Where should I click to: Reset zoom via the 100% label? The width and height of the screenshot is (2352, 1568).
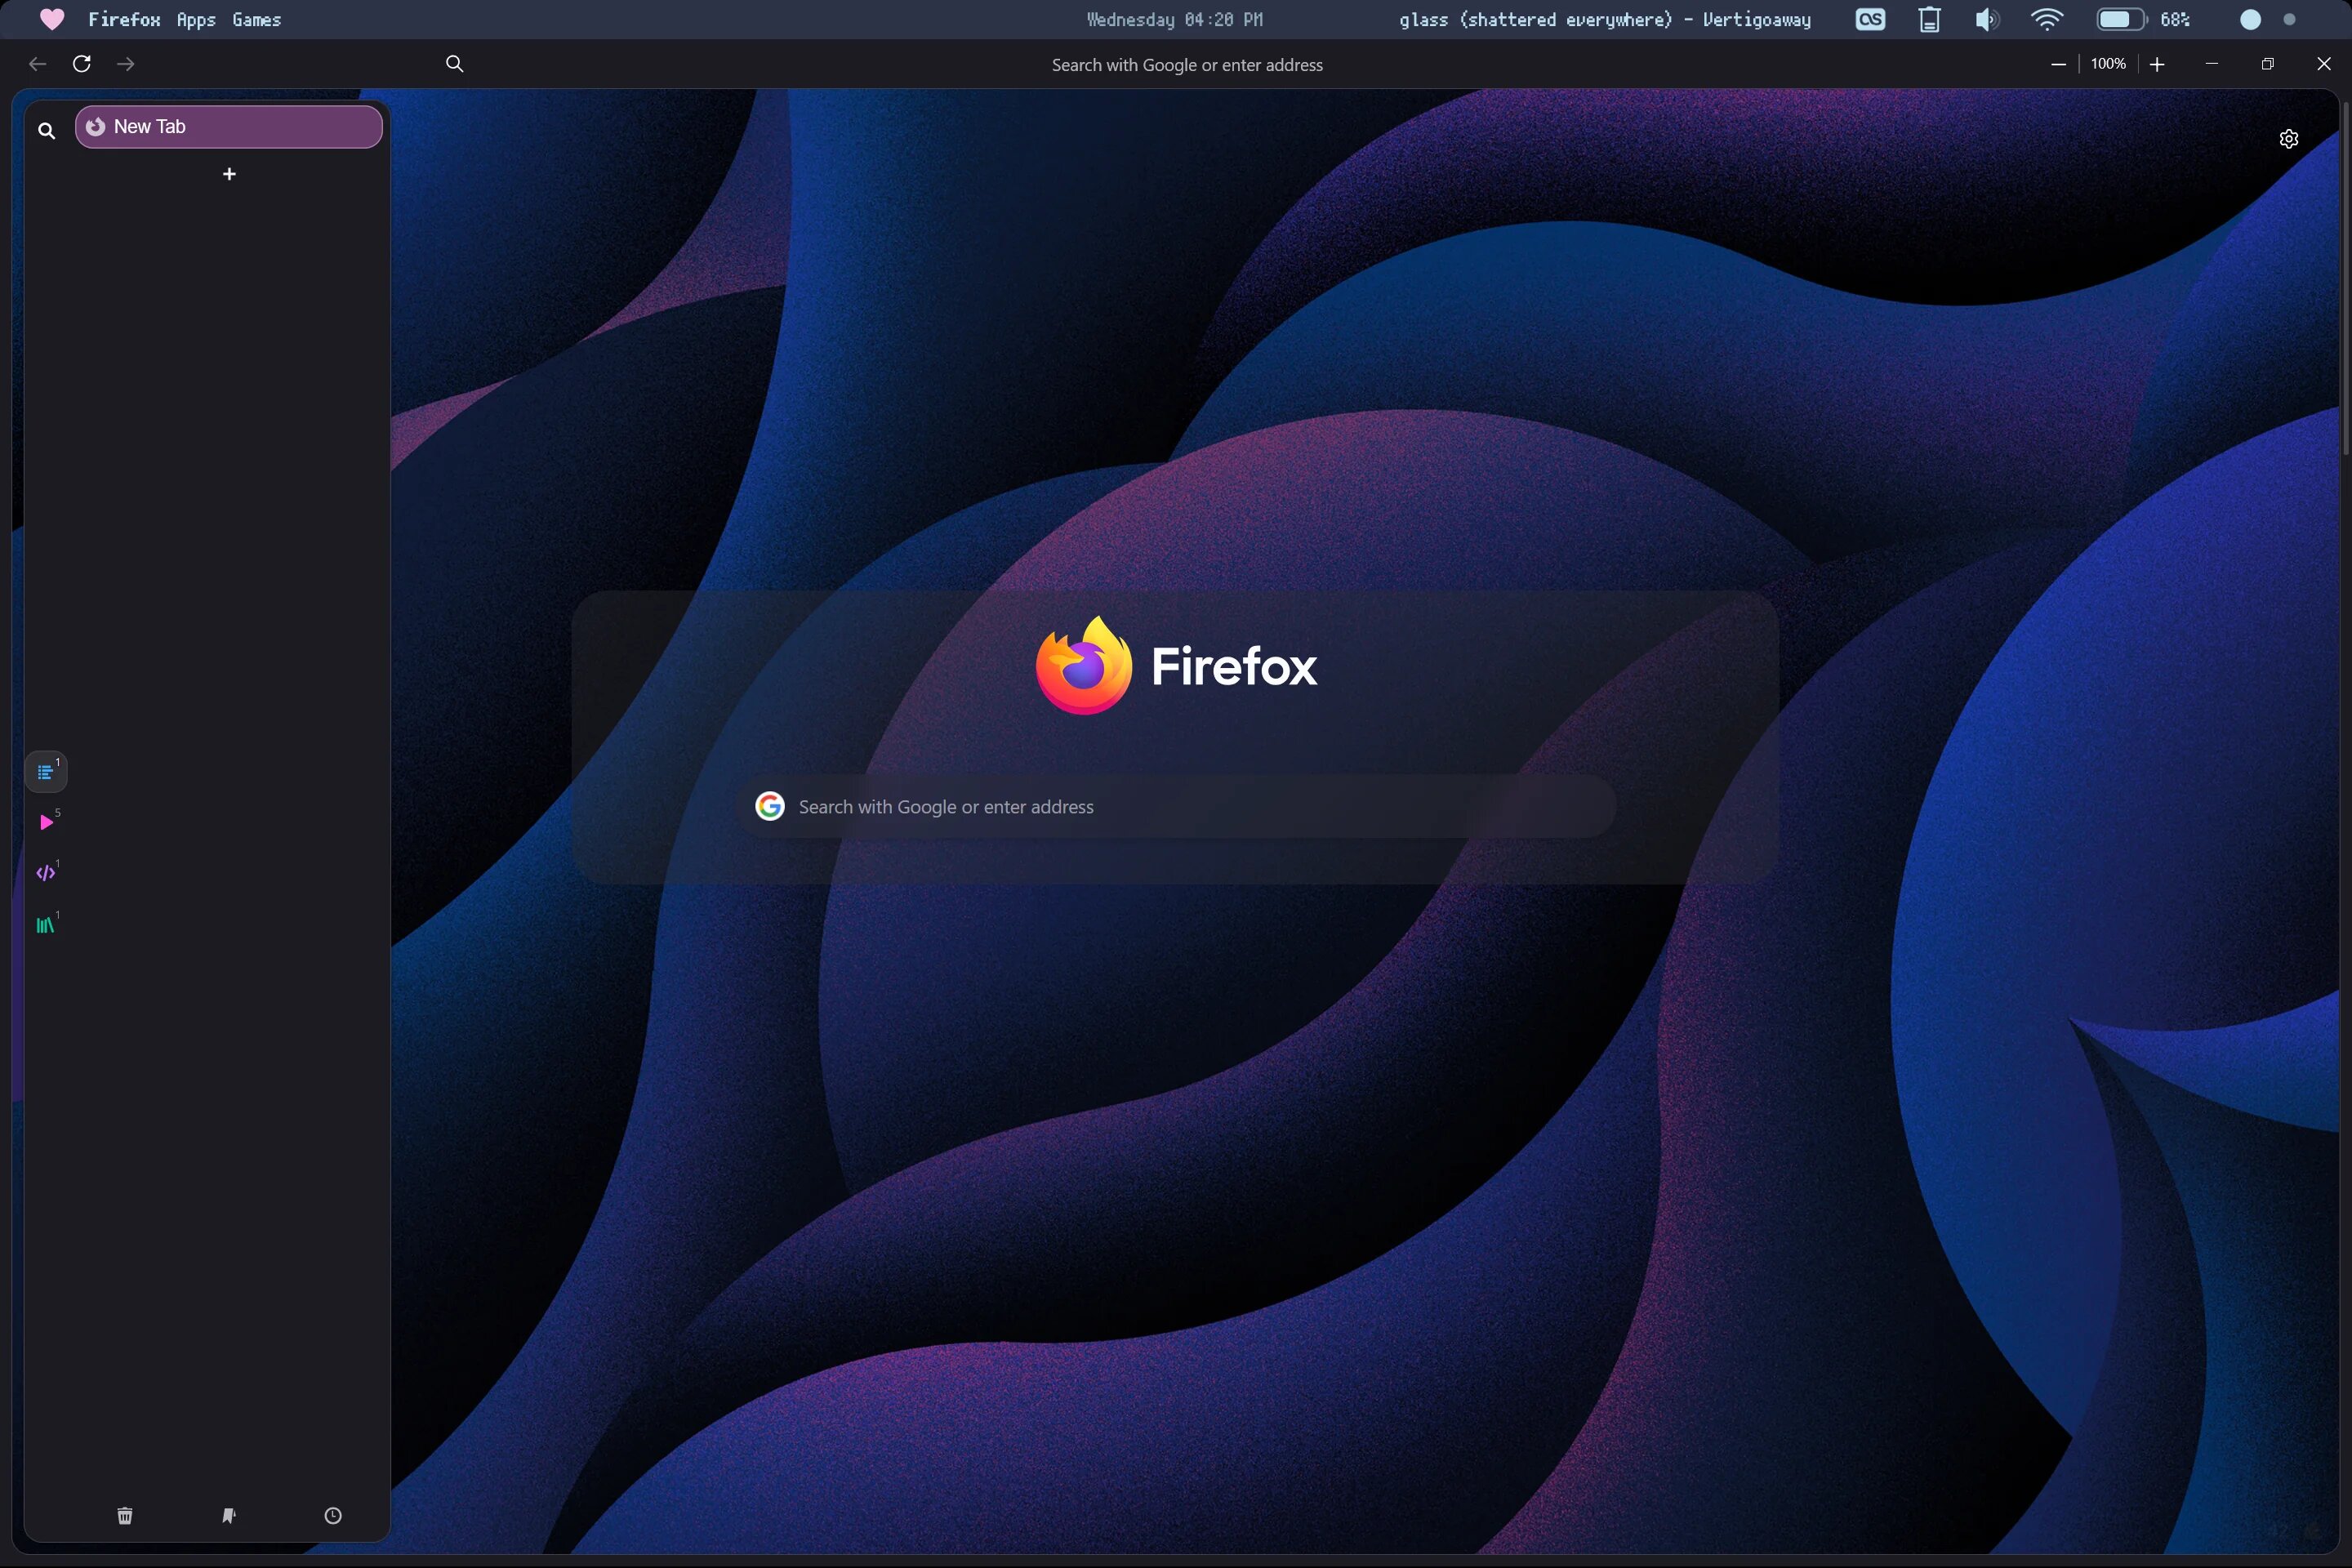2108,64
